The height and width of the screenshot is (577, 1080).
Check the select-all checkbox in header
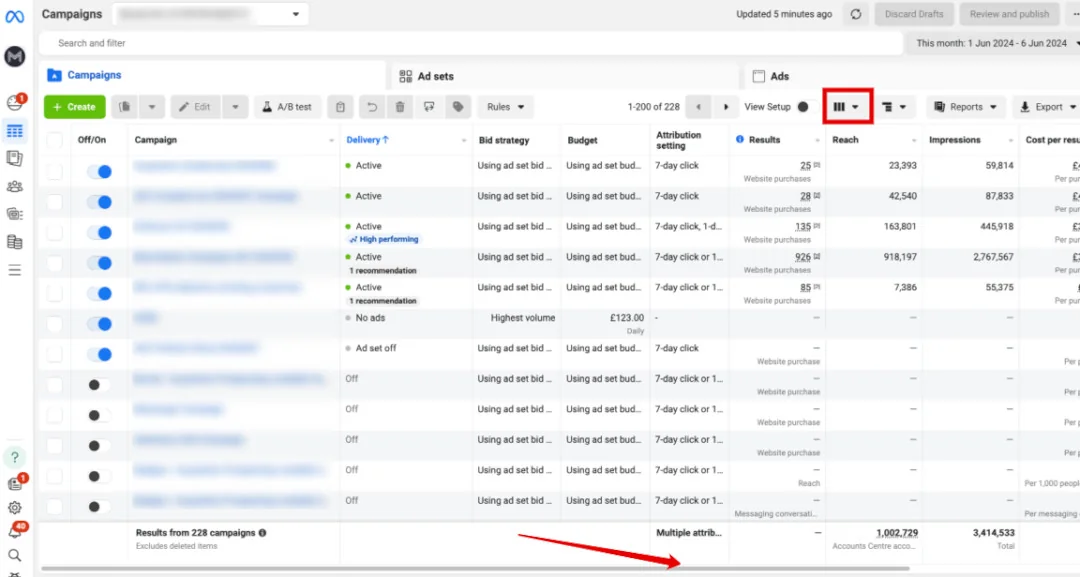pyautogui.click(x=54, y=140)
